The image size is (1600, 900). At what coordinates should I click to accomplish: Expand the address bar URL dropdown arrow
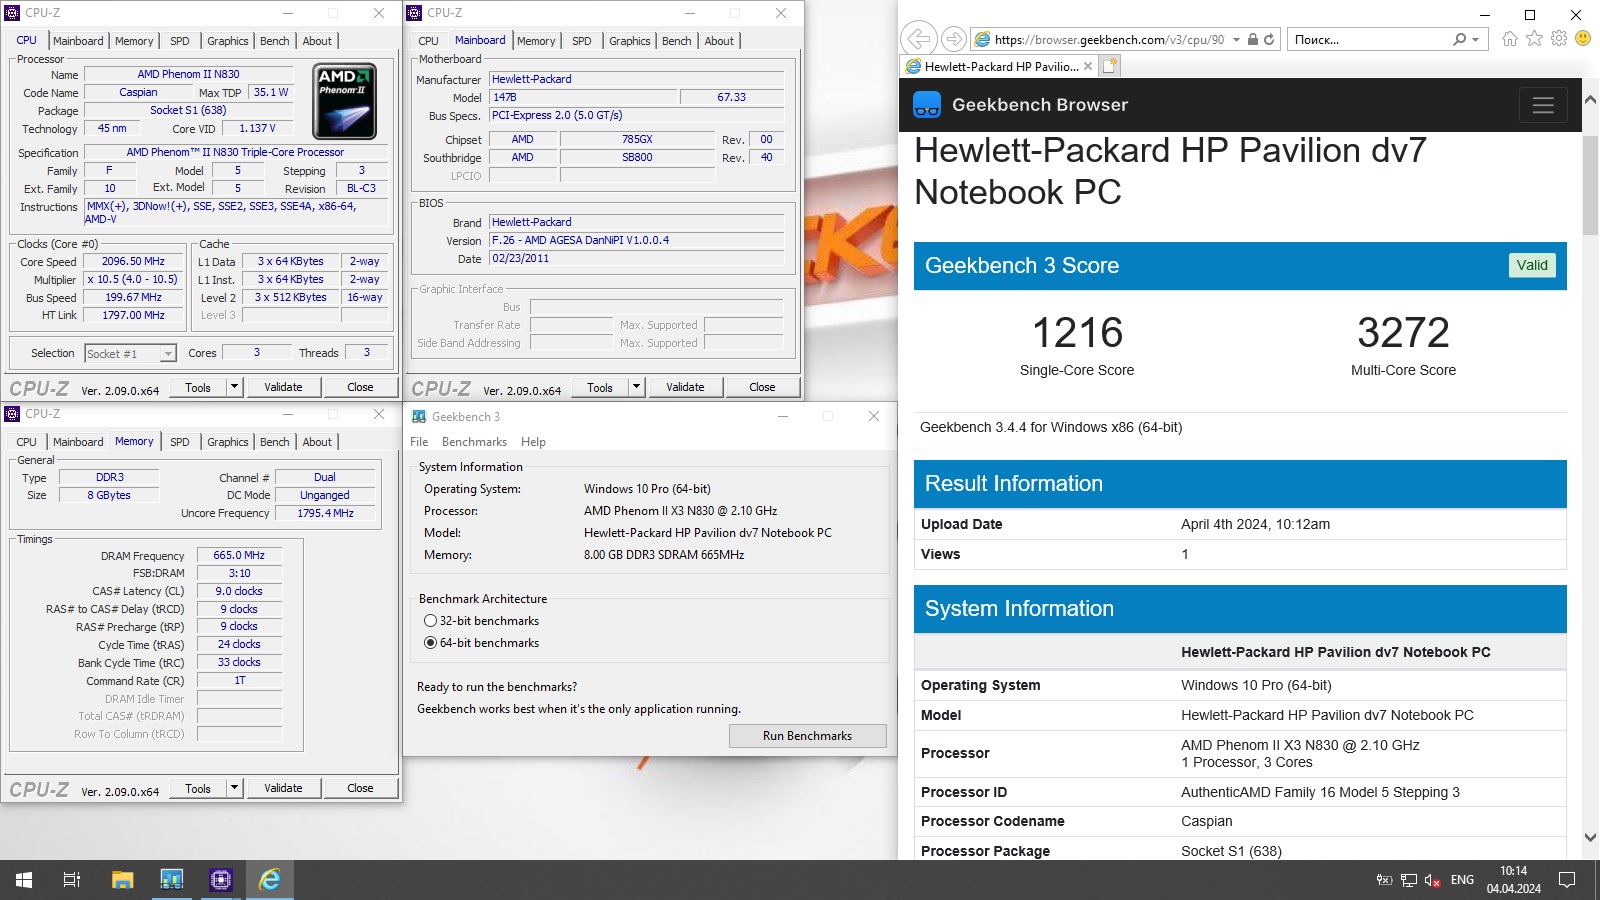click(x=1236, y=39)
